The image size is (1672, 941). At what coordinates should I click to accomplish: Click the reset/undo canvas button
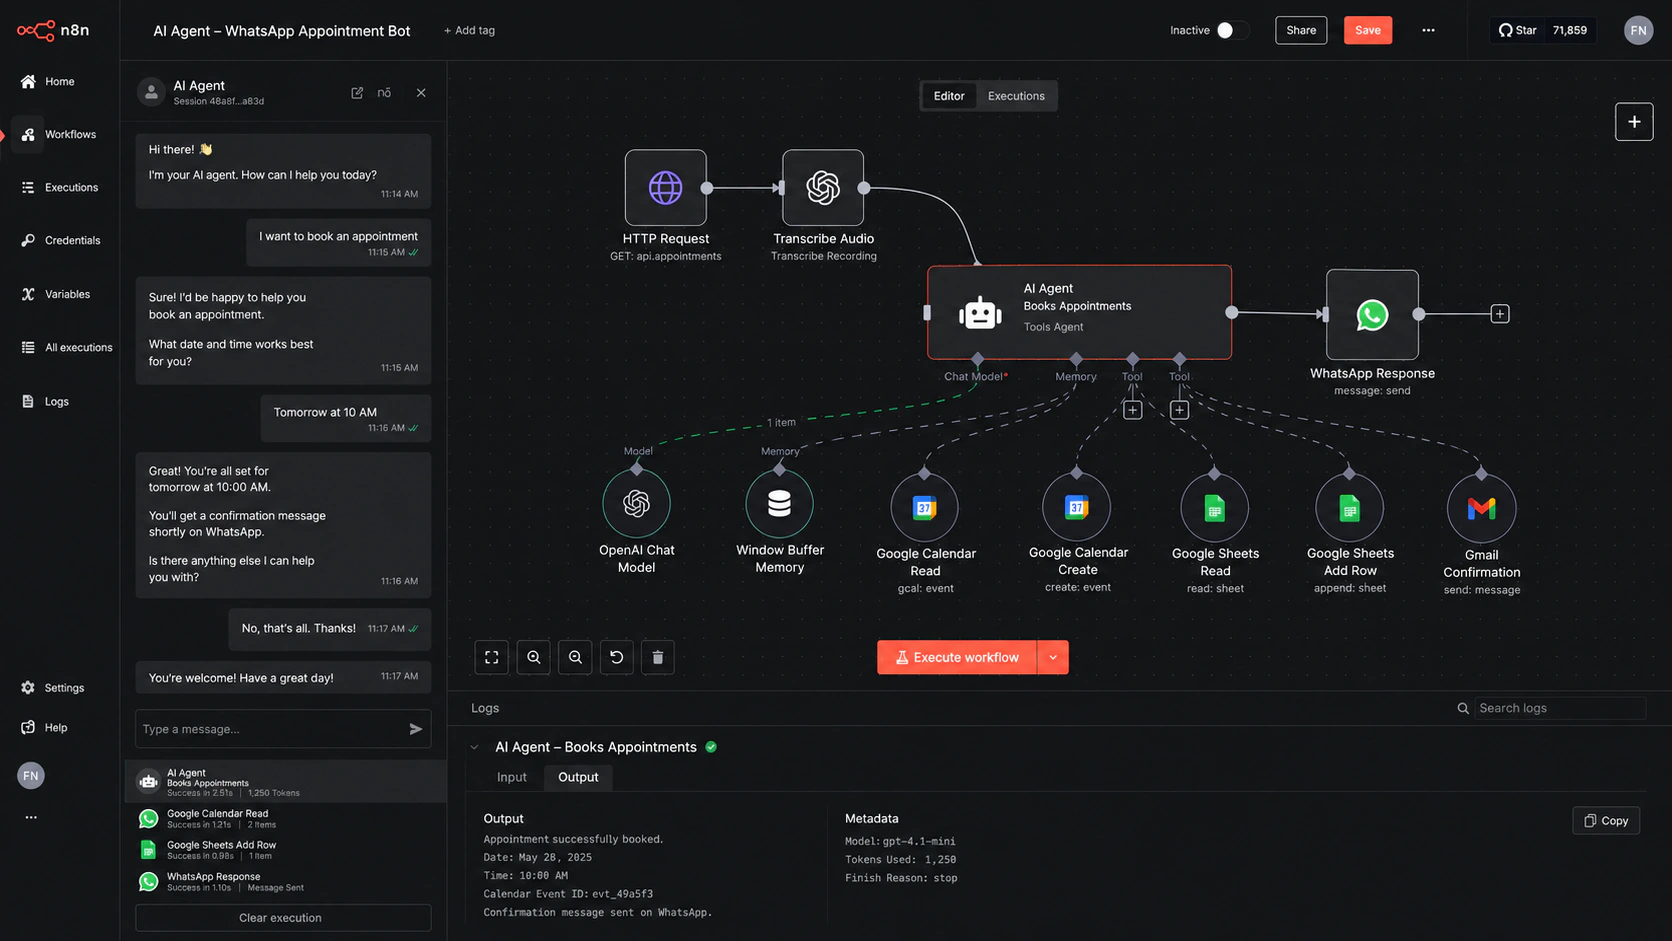click(616, 657)
